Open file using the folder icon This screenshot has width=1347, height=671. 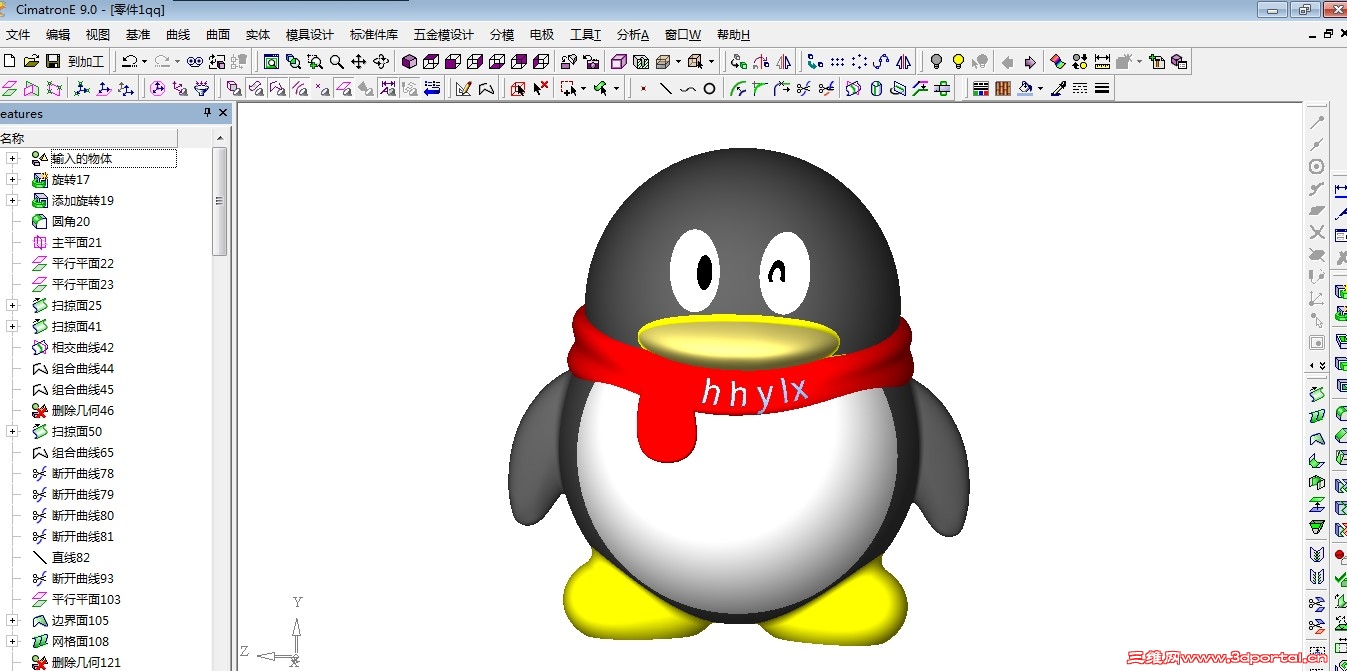pos(31,61)
